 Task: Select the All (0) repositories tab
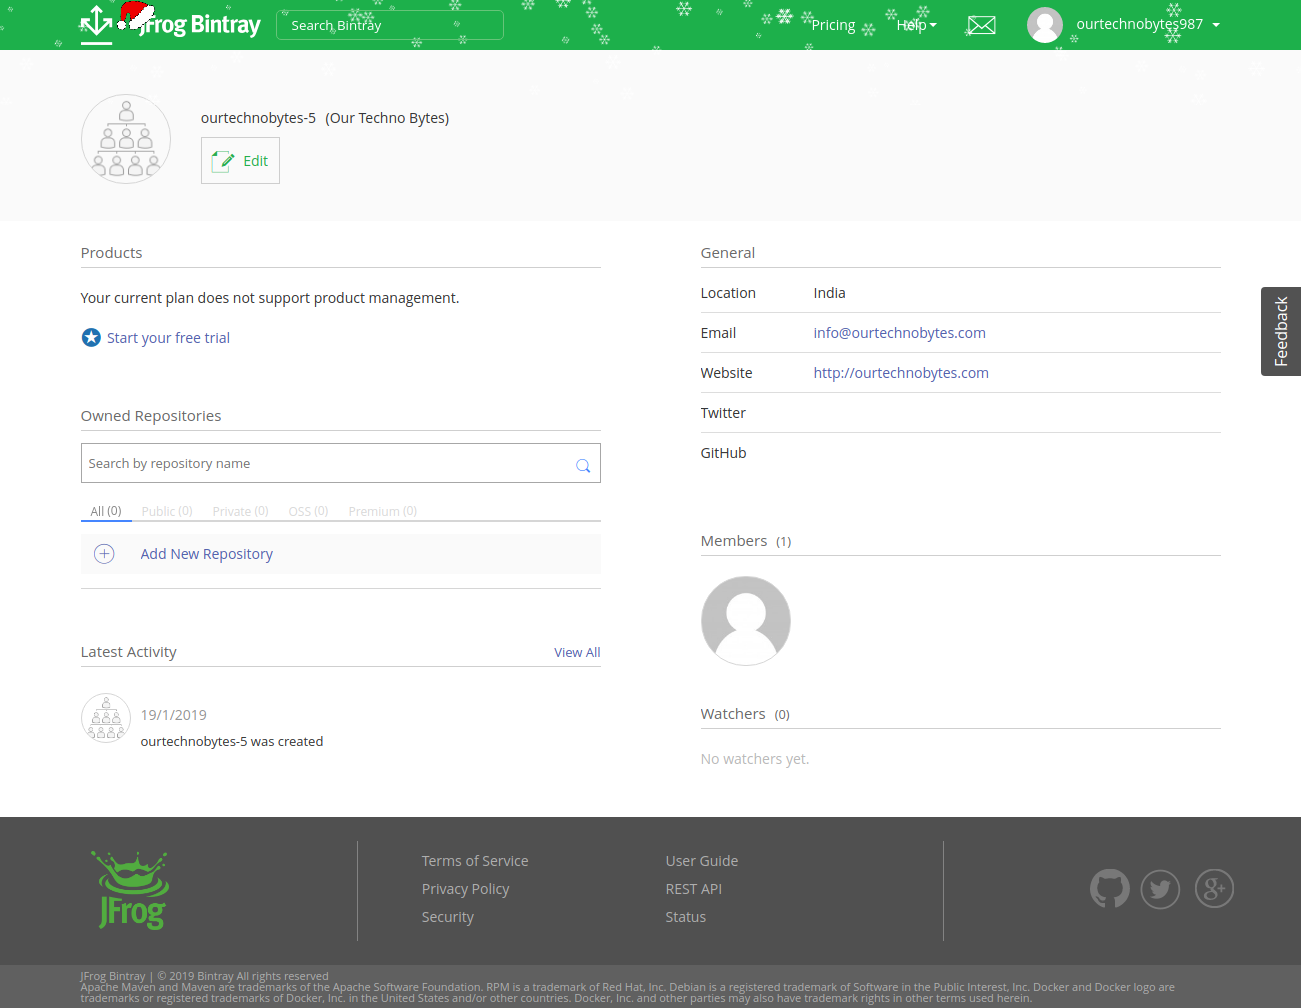106,511
